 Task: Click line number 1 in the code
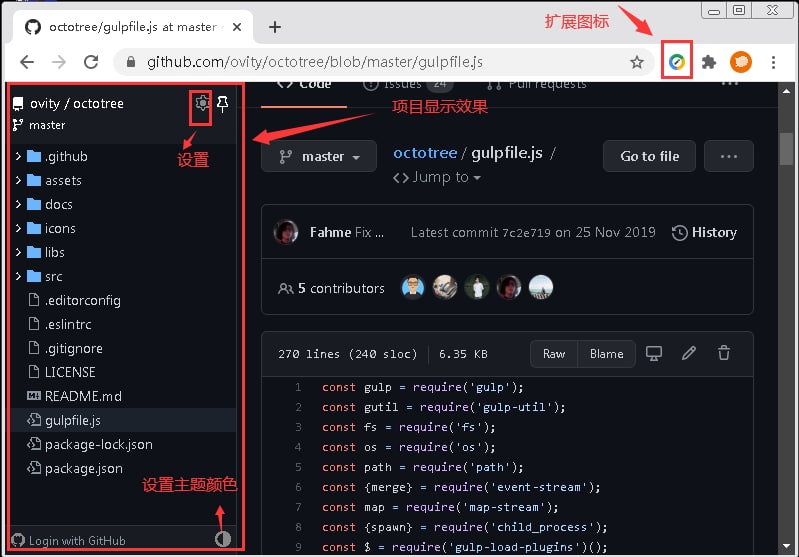pos(298,387)
